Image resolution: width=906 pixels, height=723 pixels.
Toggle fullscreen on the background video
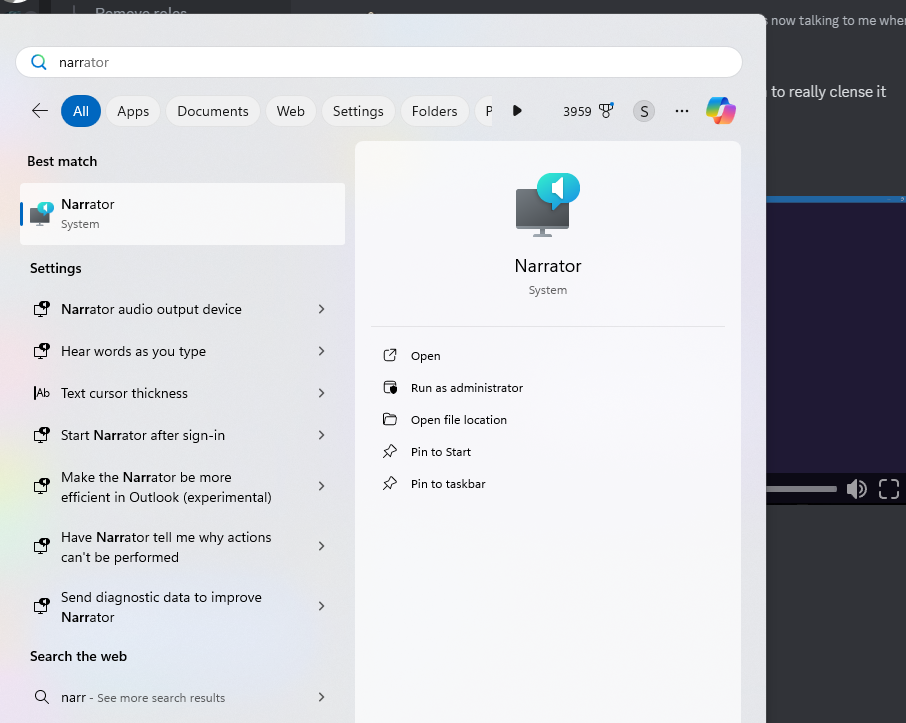point(889,489)
